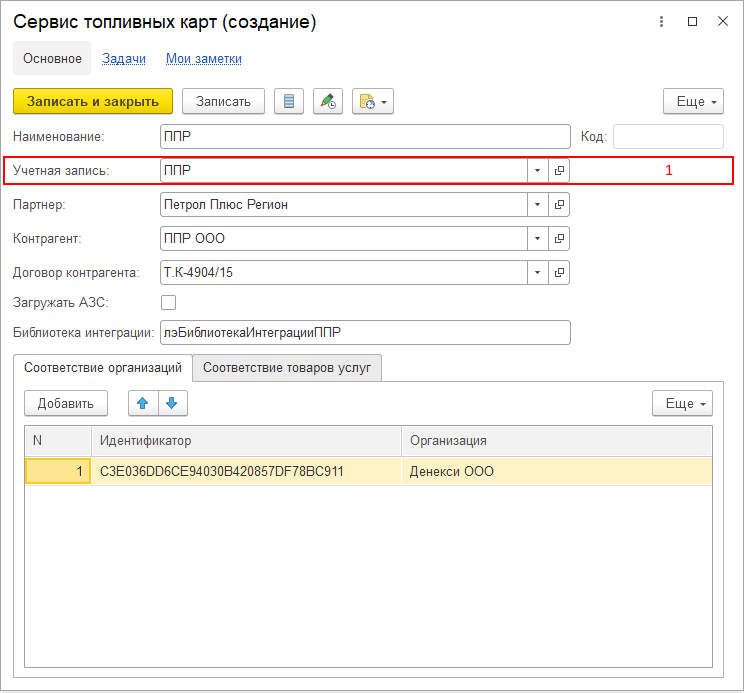
Task: Click the Добавить button above the table
Action: [x=65, y=403]
